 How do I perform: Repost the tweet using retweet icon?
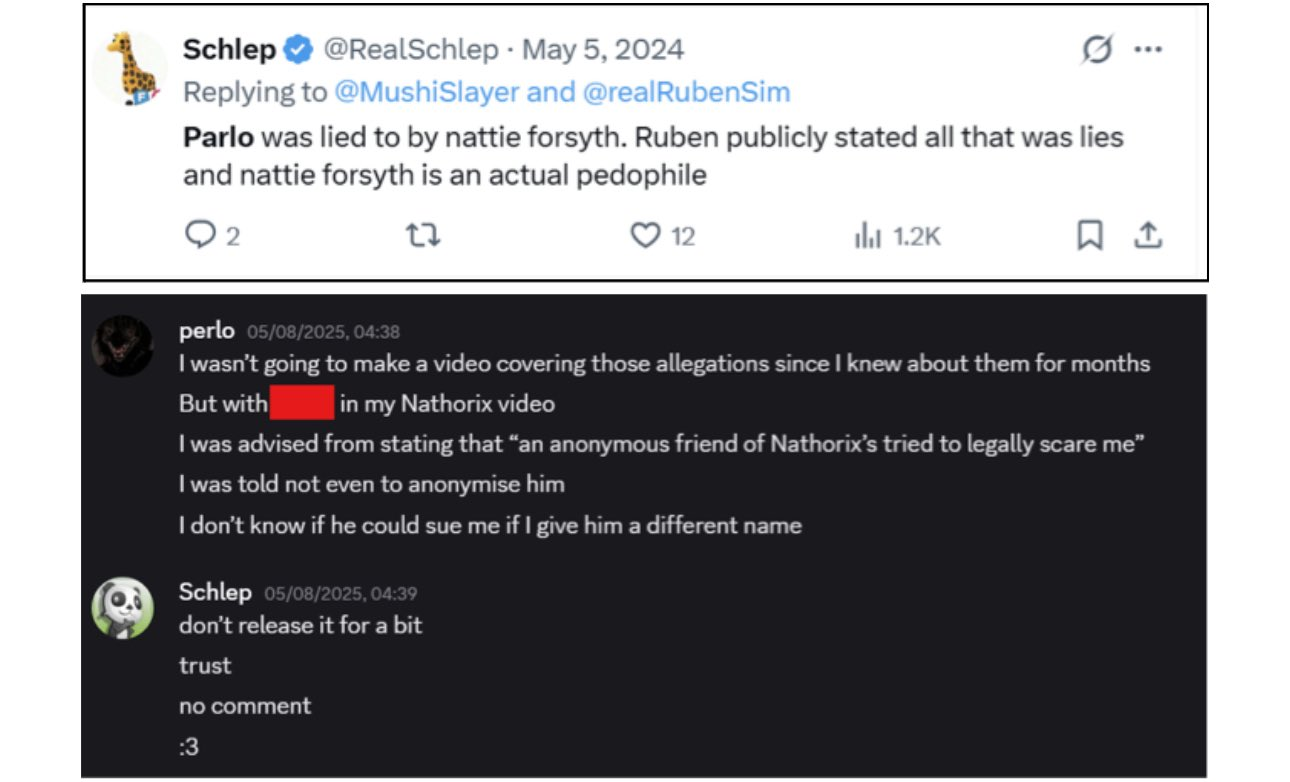point(423,235)
